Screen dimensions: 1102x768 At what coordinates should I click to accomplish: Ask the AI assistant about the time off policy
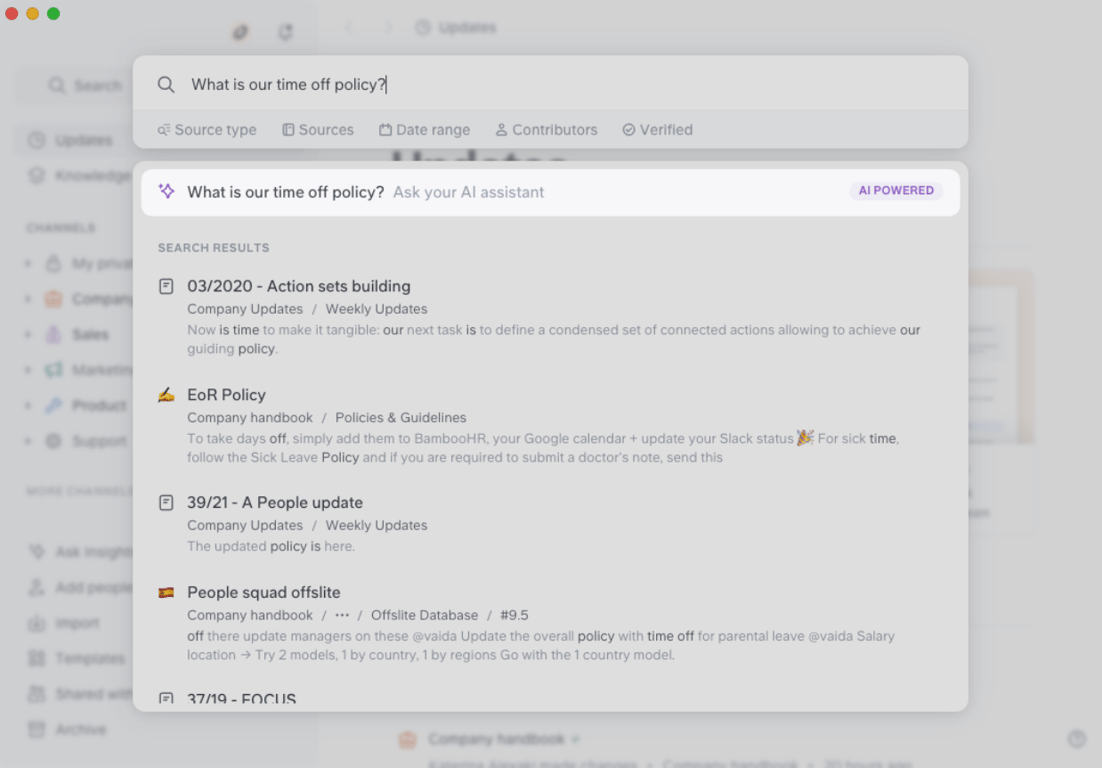pos(550,192)
